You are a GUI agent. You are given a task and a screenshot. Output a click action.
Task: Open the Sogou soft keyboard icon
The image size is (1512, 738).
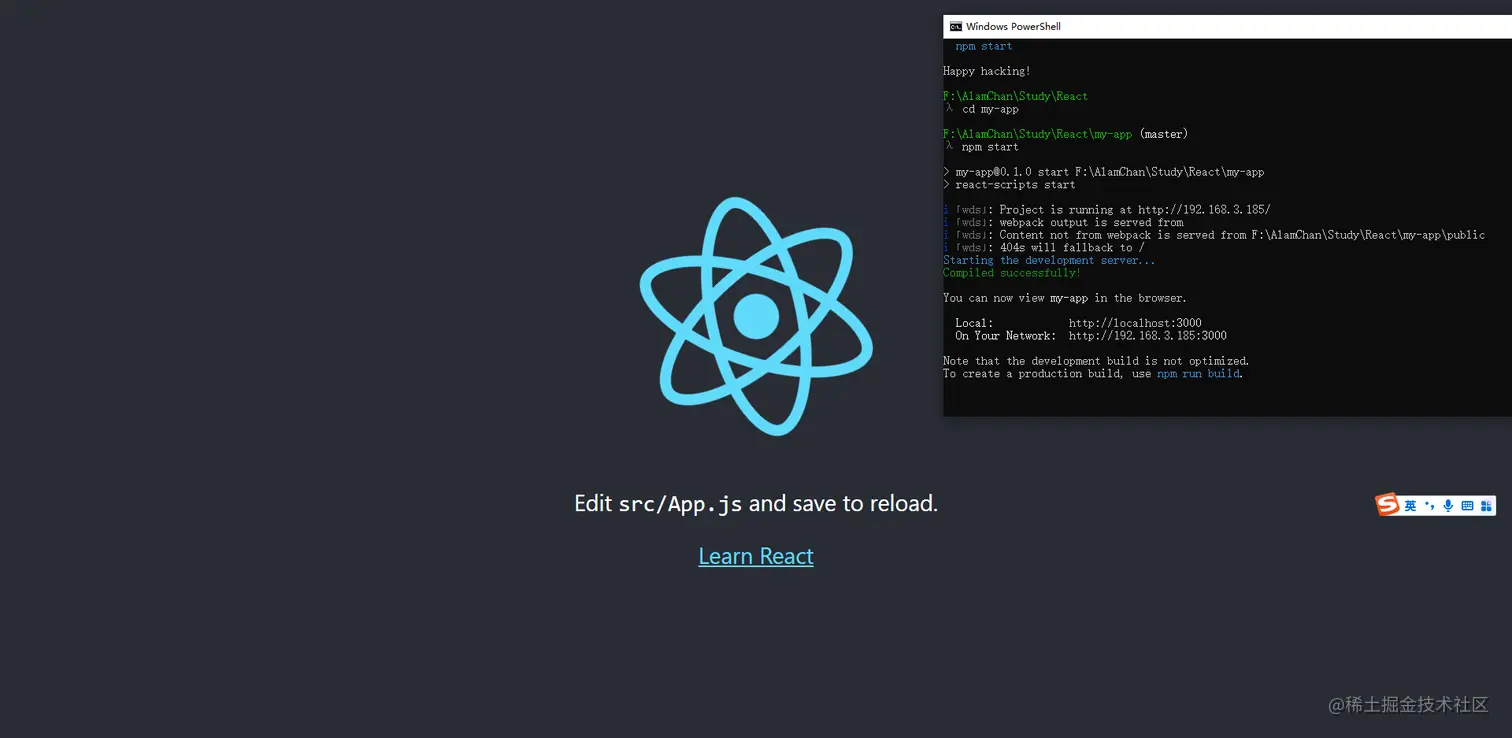[x=1467, y=506]
